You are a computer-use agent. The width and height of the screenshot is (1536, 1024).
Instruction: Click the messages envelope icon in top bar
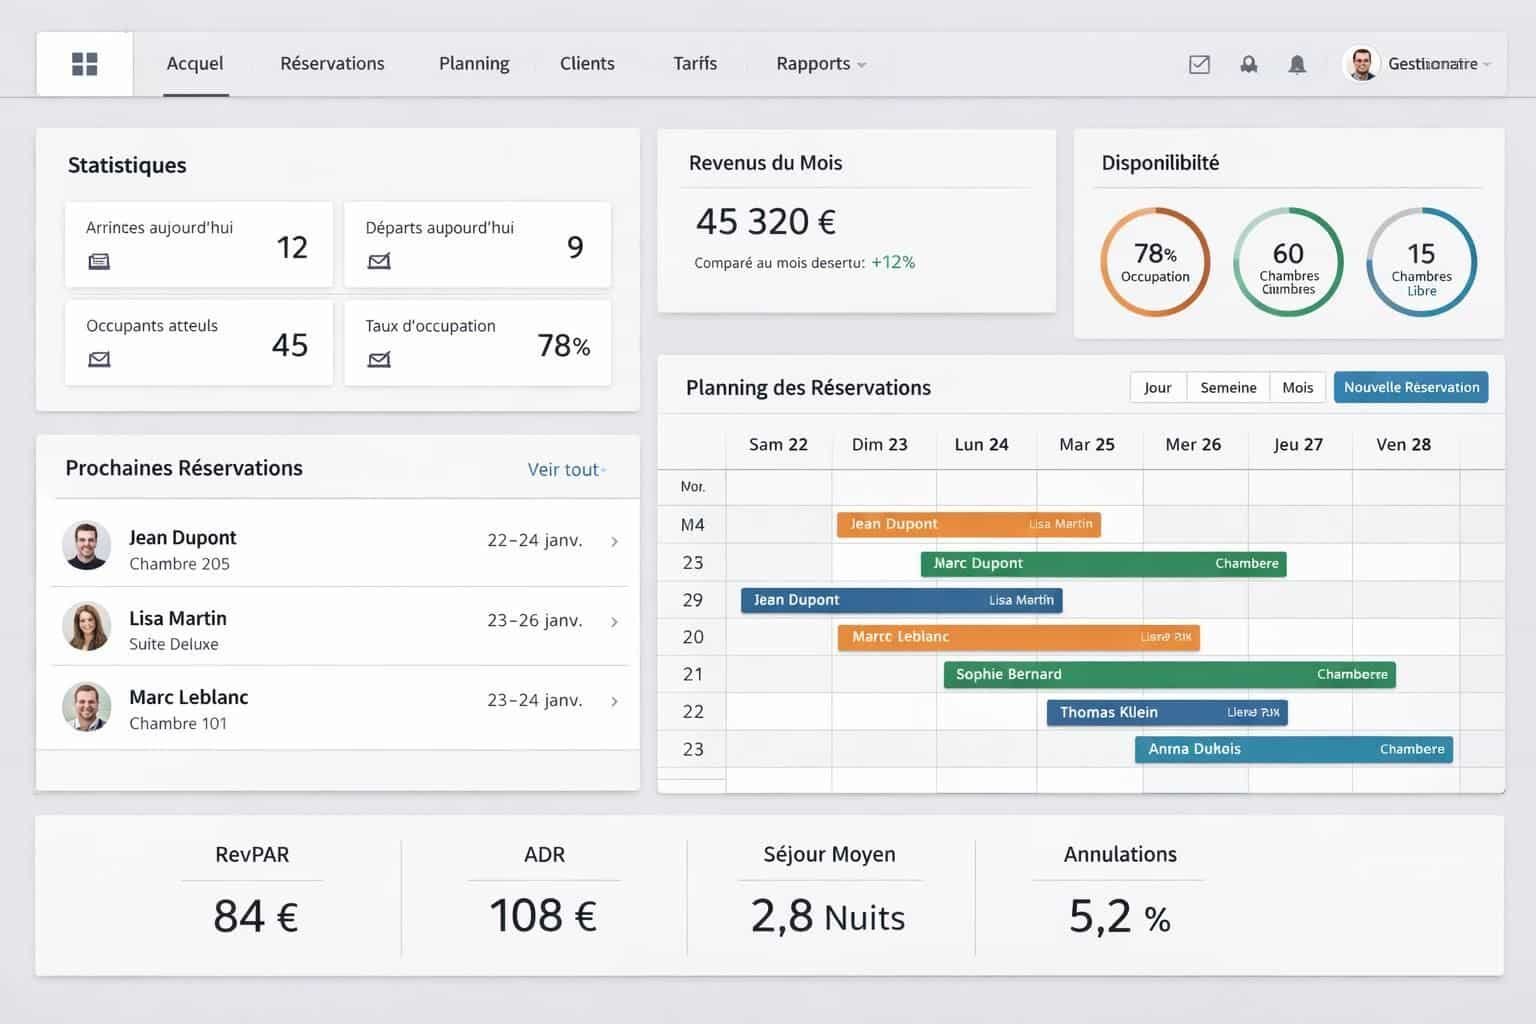[x=1198, y=64]
